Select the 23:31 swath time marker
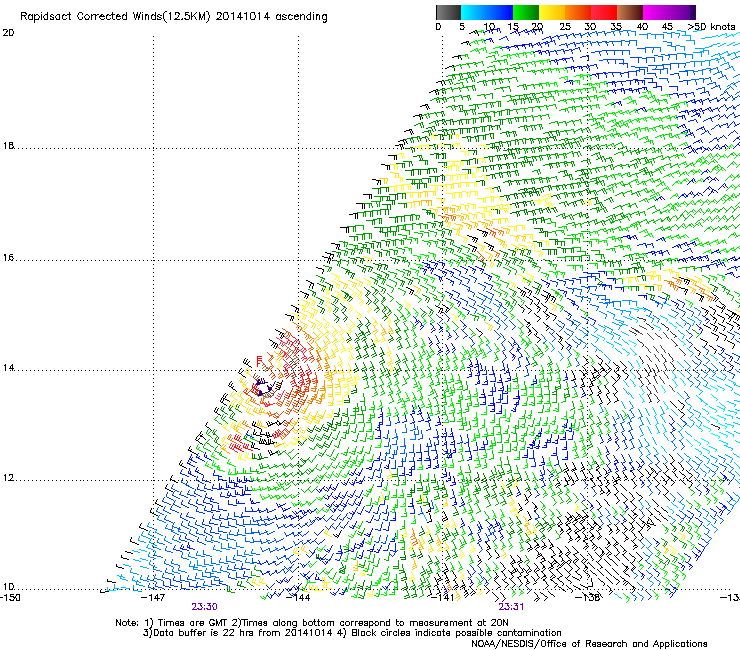Screen dimensions: 740x650 512,607
